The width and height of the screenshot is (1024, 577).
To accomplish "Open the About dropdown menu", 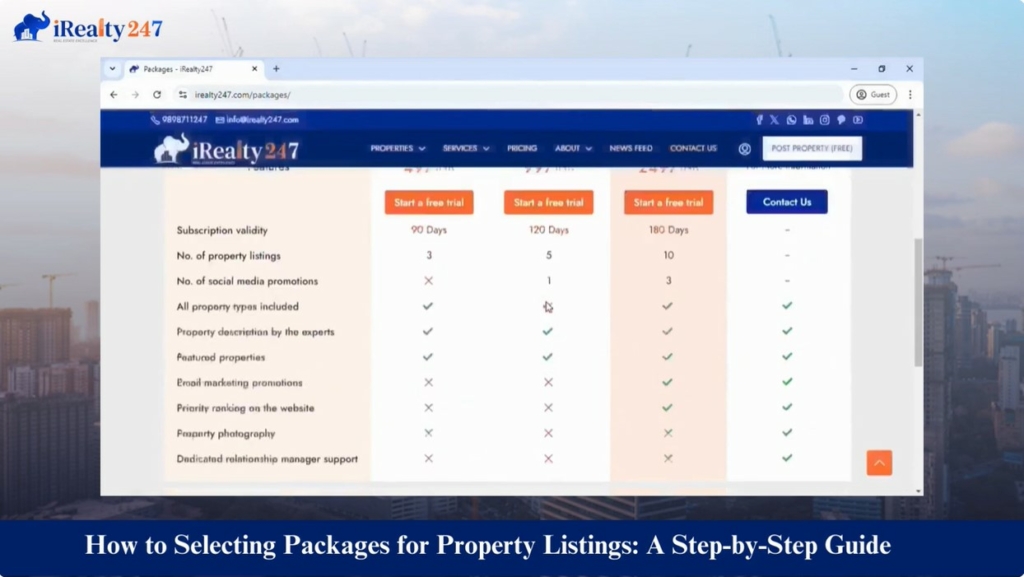I will click(x=573, y=149).
